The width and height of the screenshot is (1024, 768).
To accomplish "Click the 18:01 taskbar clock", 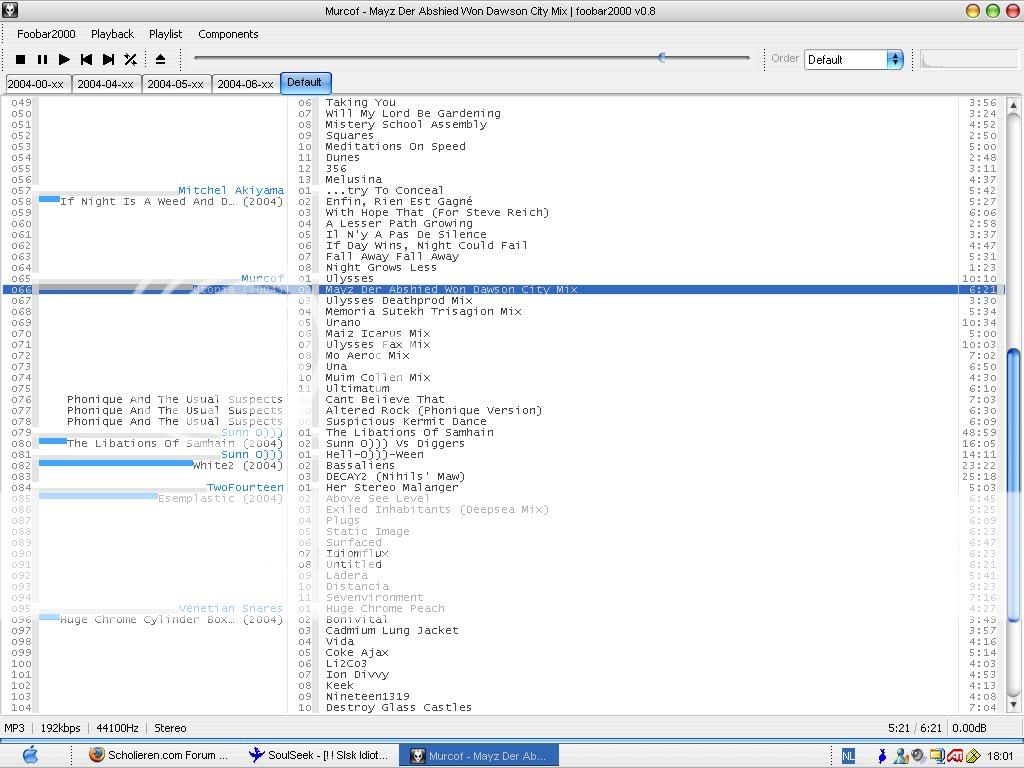I will coord(1000,756).
